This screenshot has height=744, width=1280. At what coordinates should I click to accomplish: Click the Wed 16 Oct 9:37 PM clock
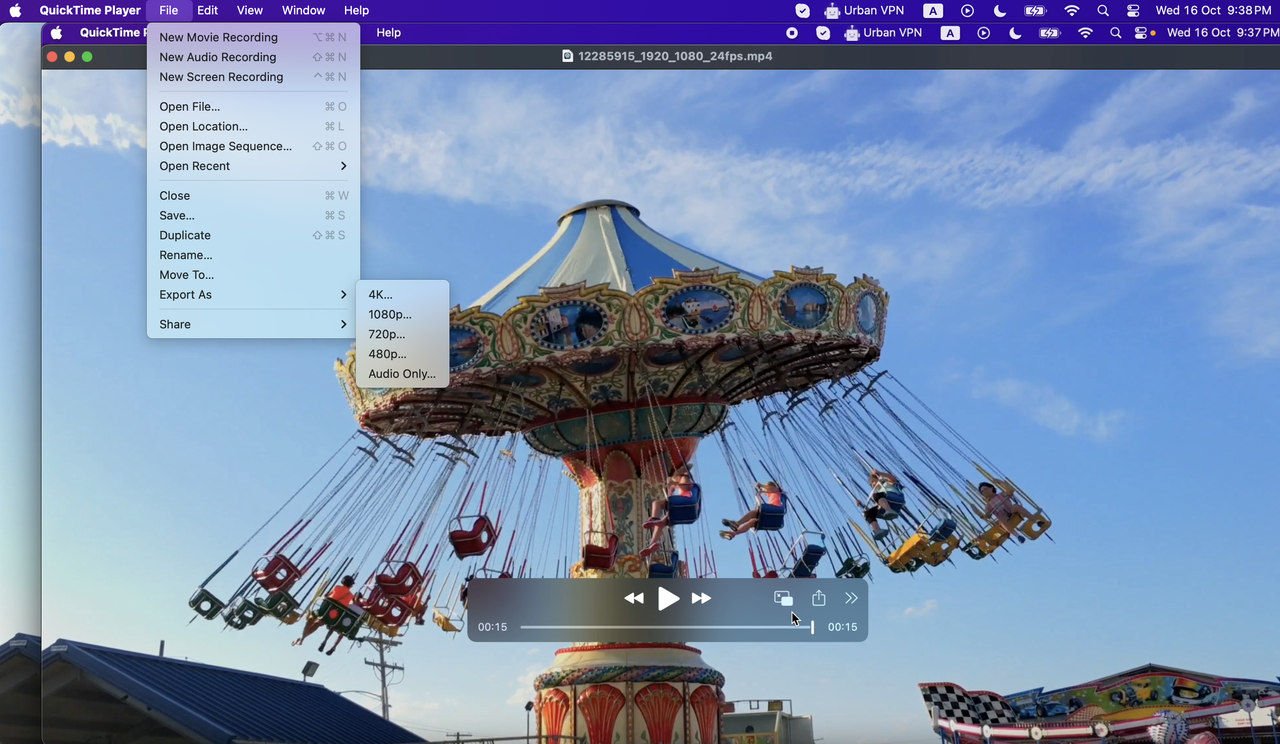click(x=1223, y=33)
